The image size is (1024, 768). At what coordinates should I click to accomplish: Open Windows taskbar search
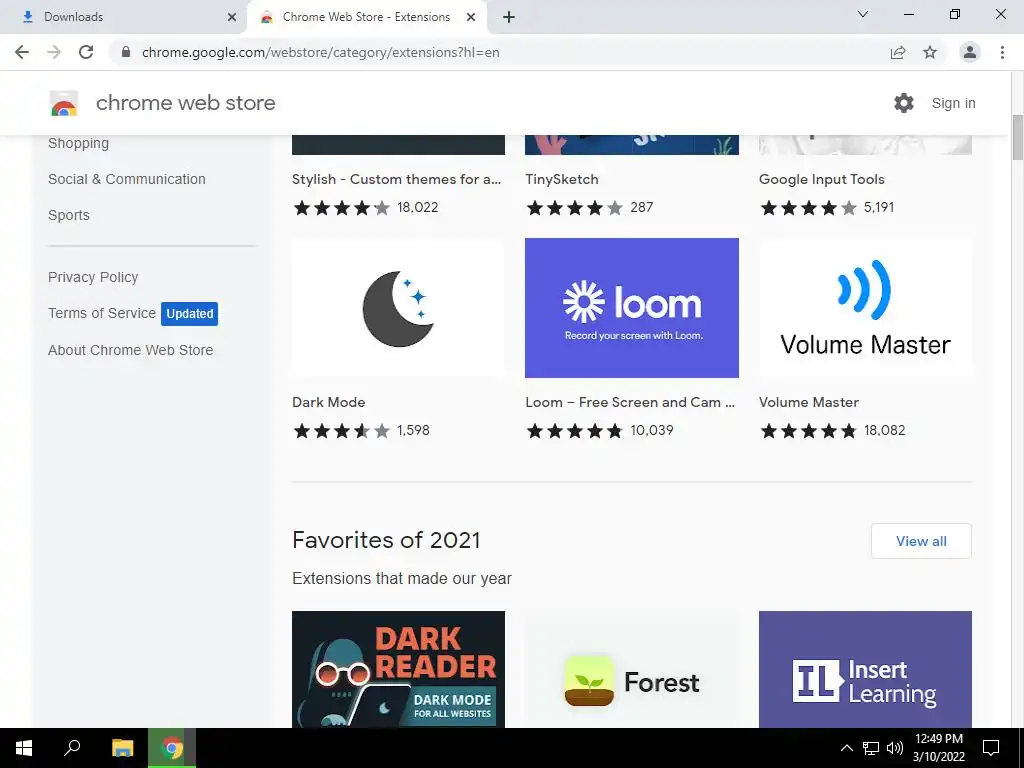[72, 748]
